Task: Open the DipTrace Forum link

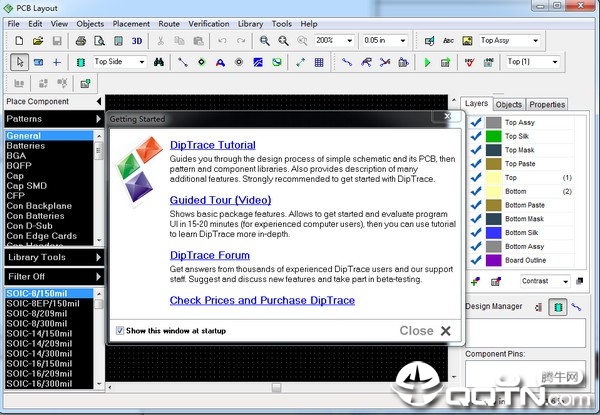Action: (x=210, y=255)
